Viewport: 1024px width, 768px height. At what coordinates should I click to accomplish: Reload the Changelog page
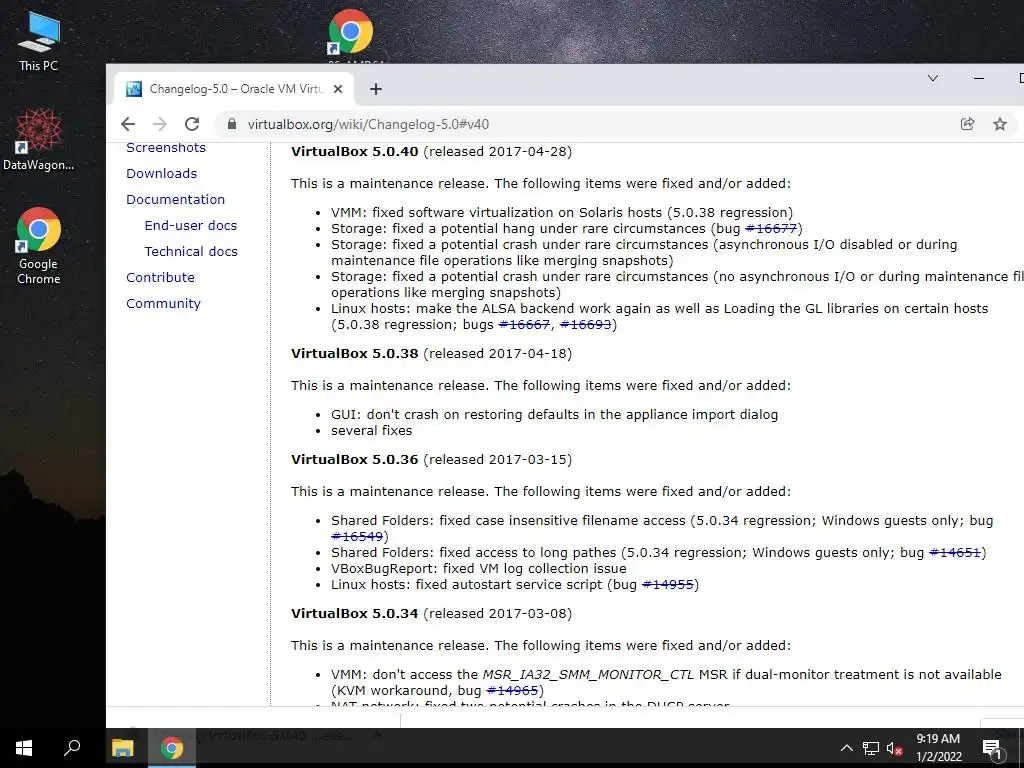pos(192,124)
